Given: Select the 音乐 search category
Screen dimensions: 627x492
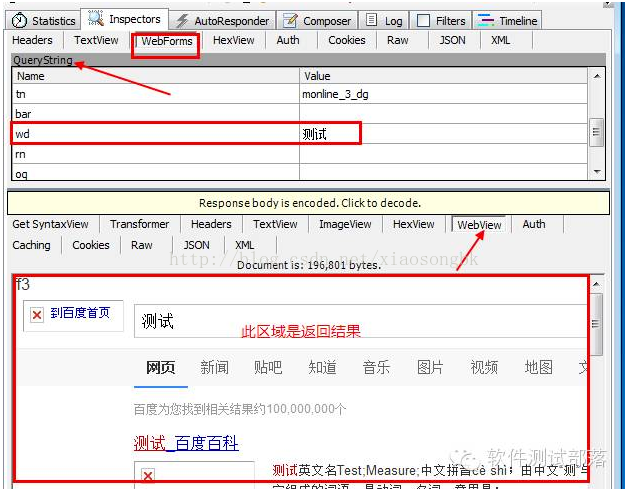Looking at the screenshot, I should (376, 367).
